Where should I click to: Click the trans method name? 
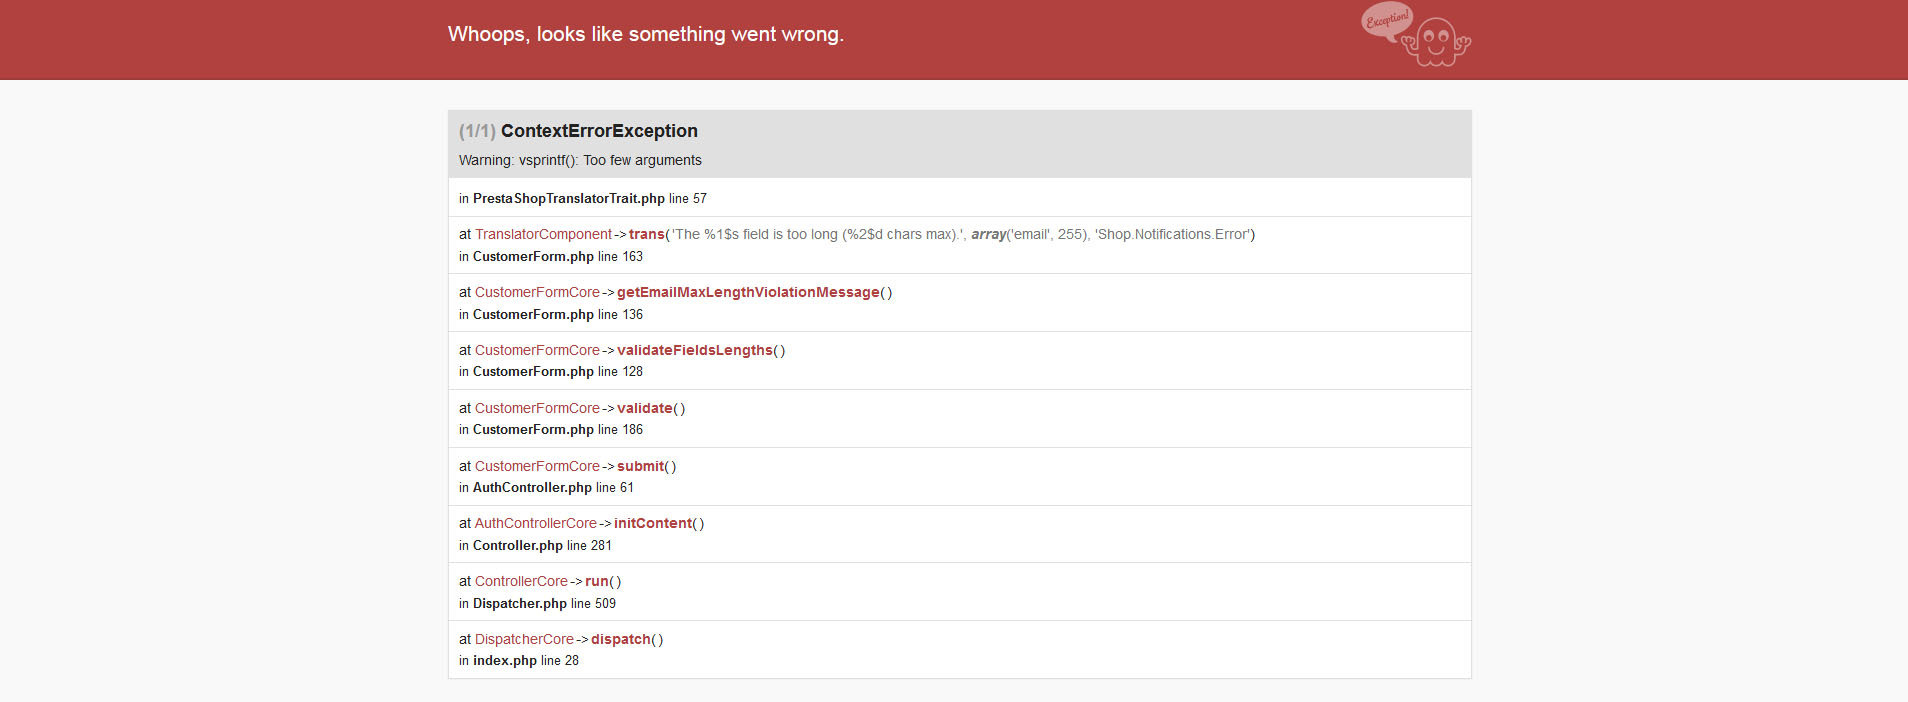[x=646, y=234]
